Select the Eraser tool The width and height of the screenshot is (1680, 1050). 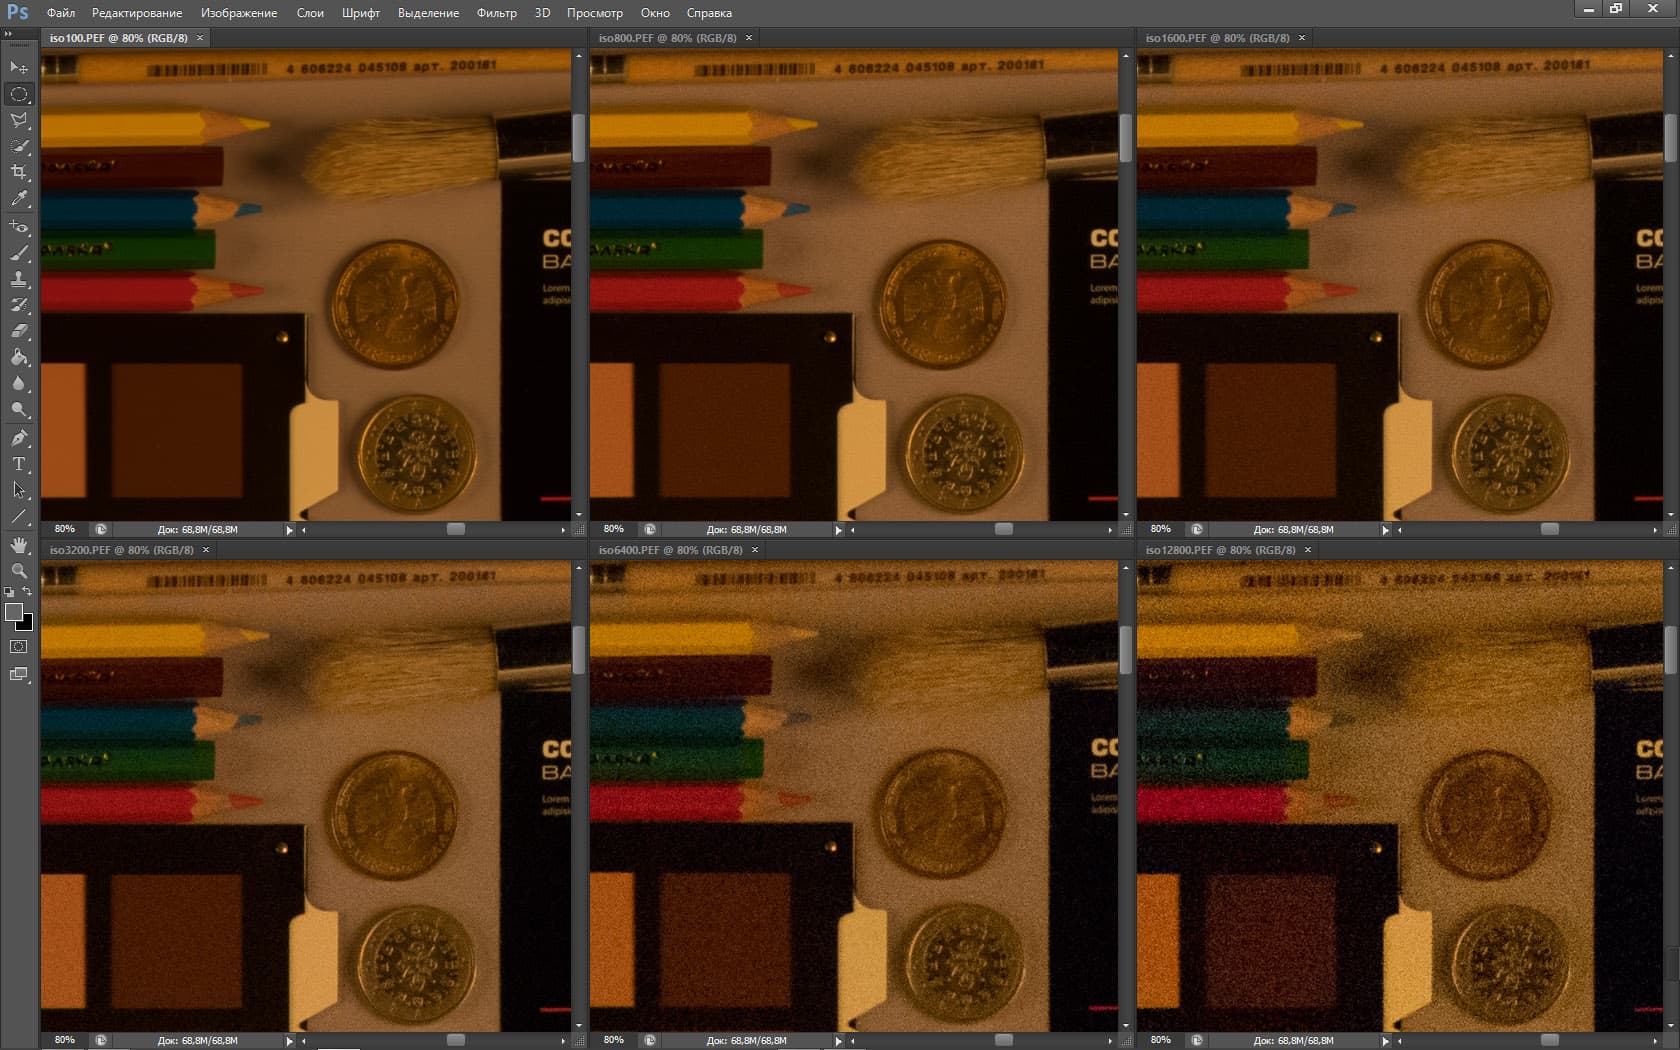click(x=19, y=331)
